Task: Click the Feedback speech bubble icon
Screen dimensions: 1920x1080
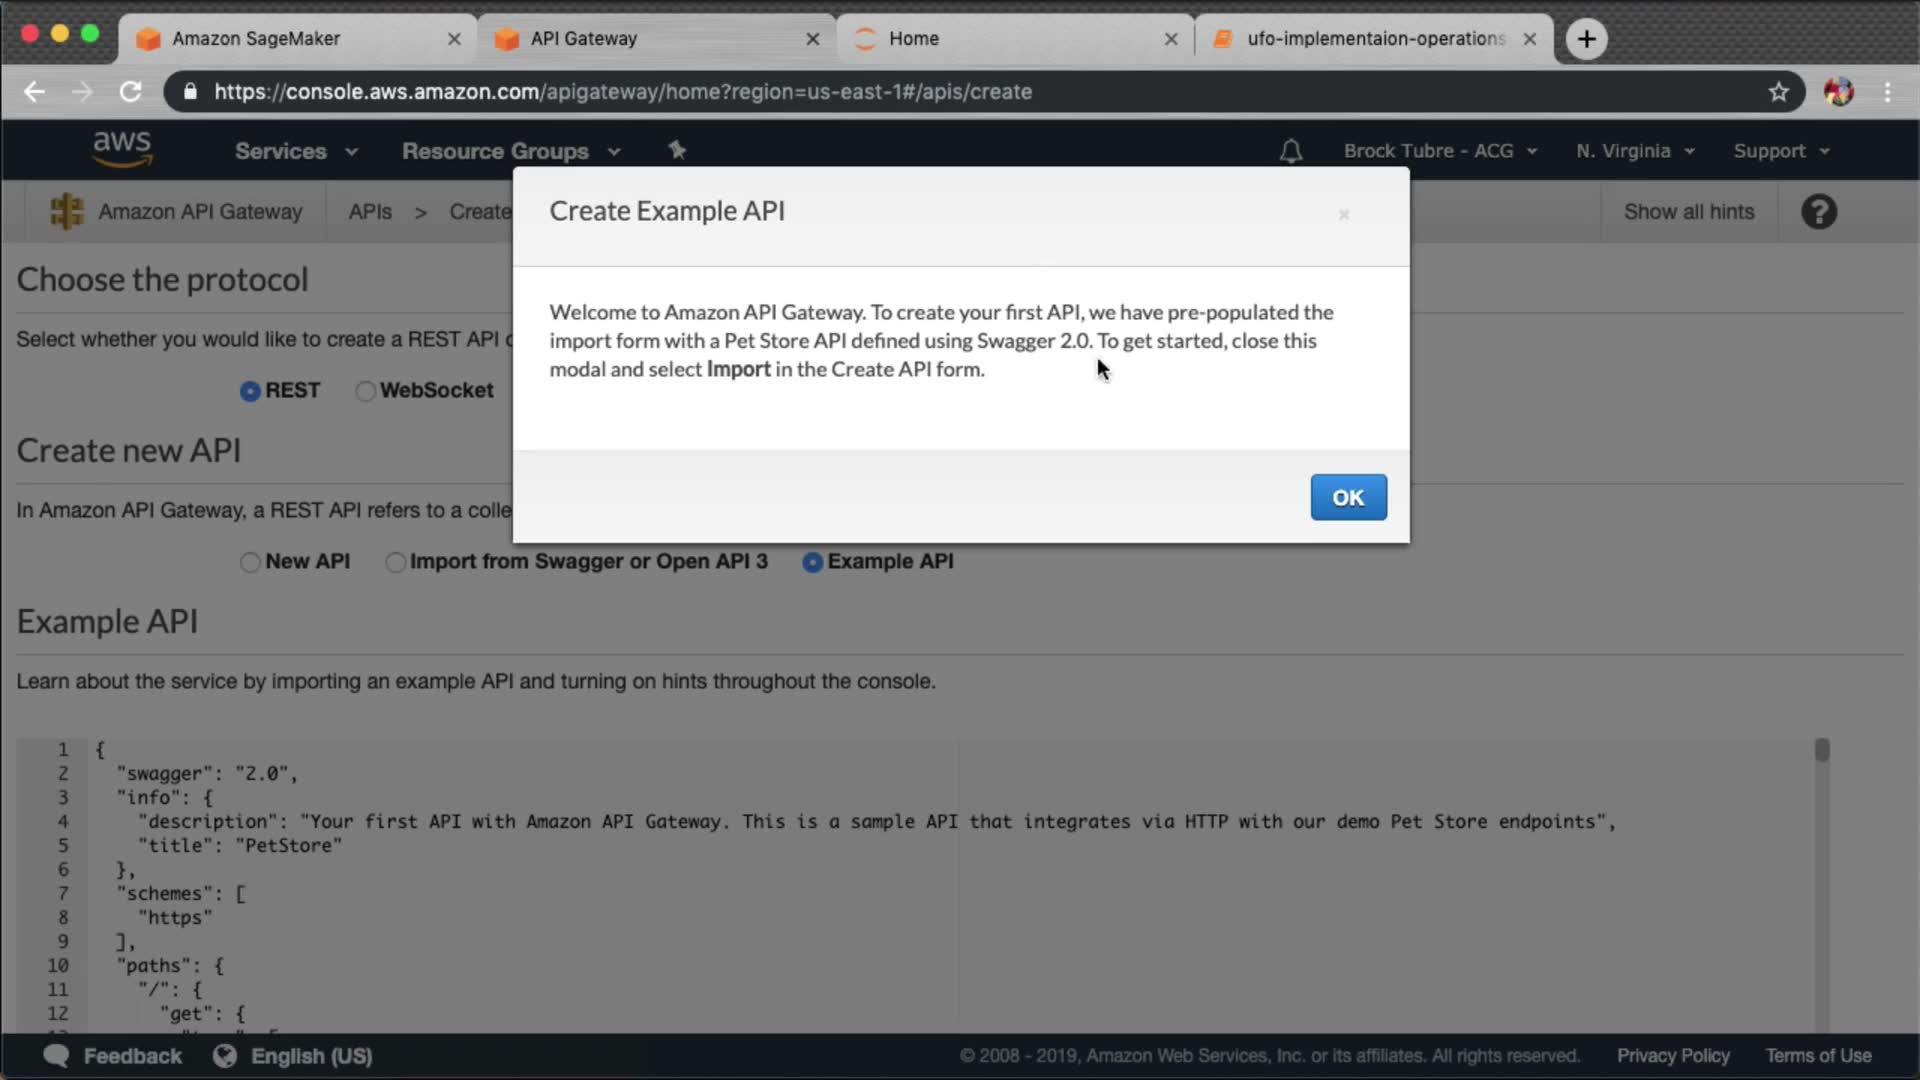Action: tap(57, 1056)
